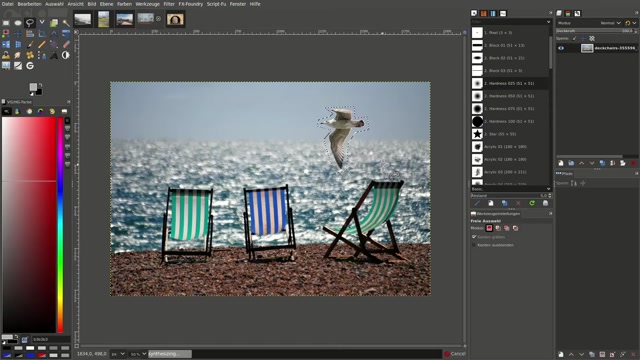The image size is (640, 360).
Task: Switch to the black-and-white image thumbnail tab
Action: 83,19
